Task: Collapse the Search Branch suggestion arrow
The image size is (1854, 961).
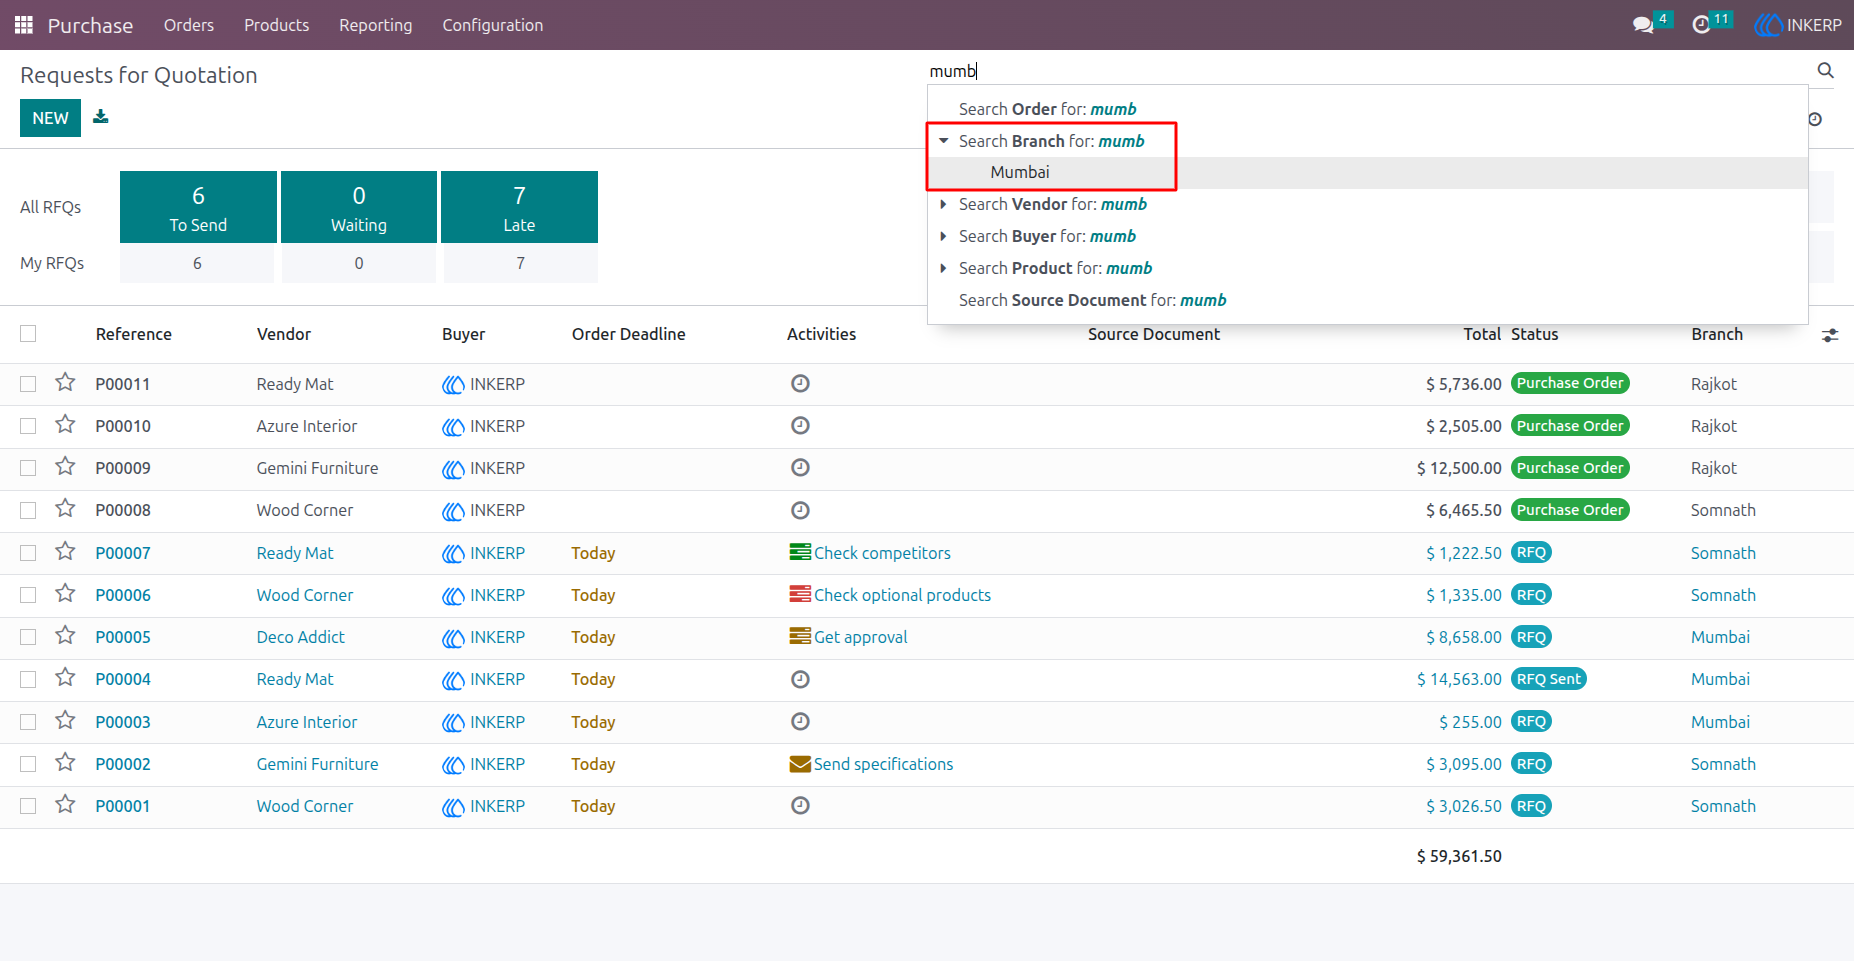Action: click(943, 141)
